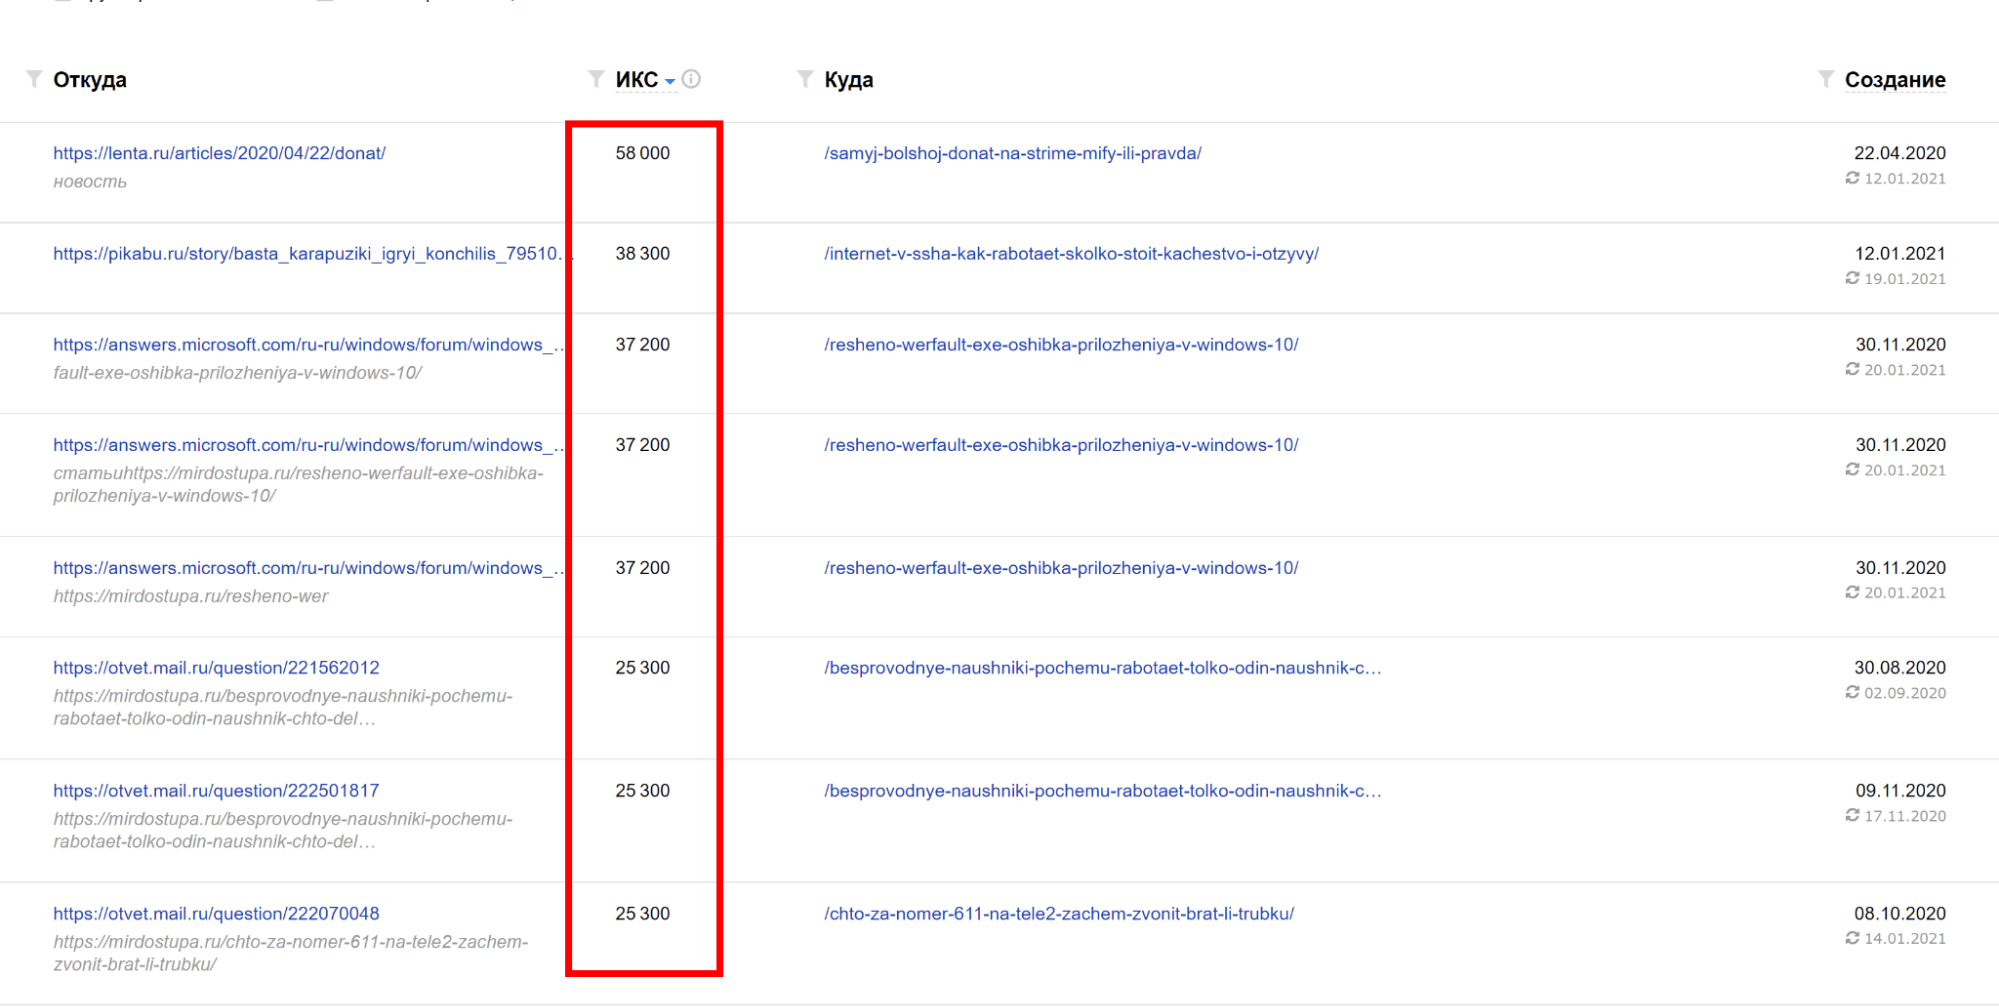Sort by the Куда column header

point(848,80)
